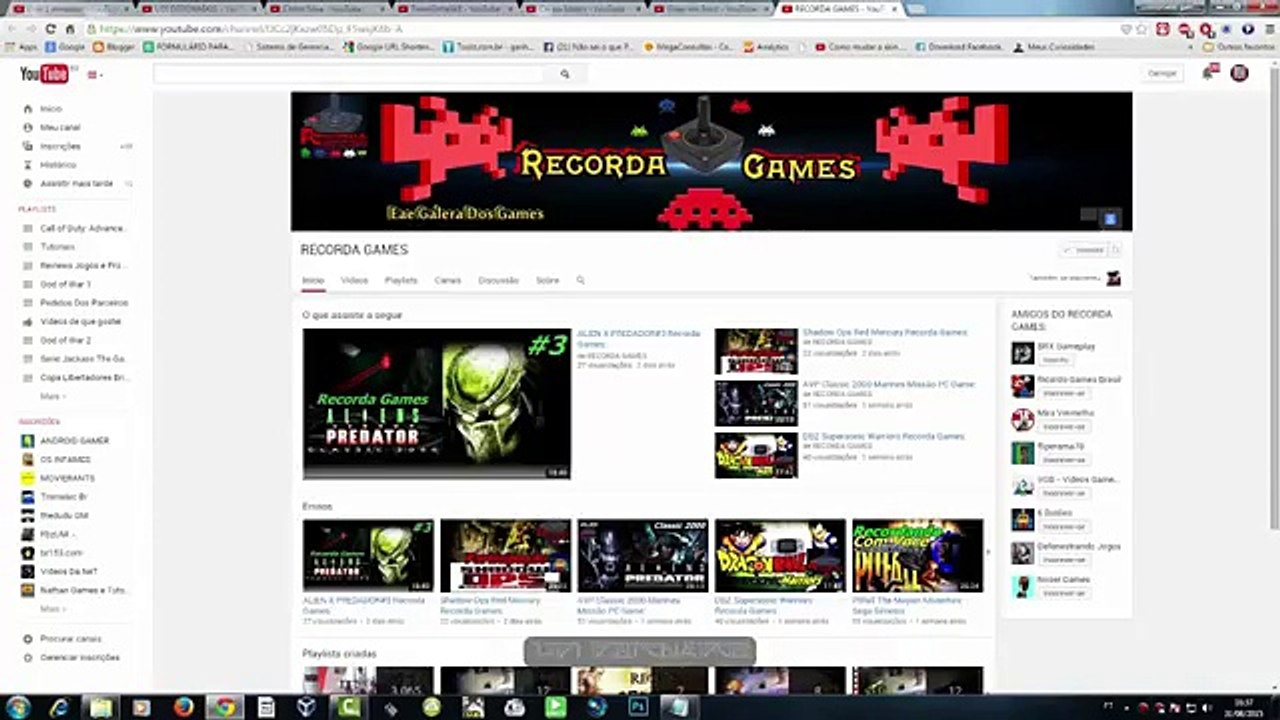Viewport: 1280px width, 720px height.
Task: Open Histórico in the sidebar
Action: tap(58, 165)
